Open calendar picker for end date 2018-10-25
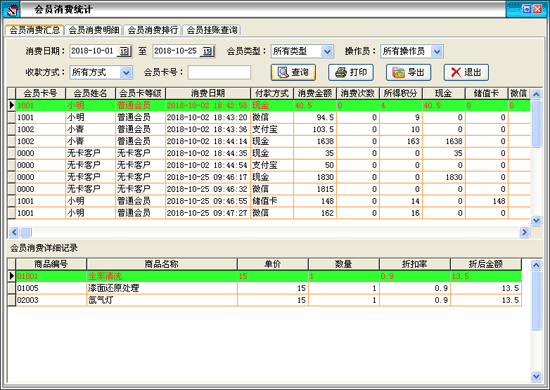Image resolution: width=550 pixels, height=390 pixels. pos(208,51)
